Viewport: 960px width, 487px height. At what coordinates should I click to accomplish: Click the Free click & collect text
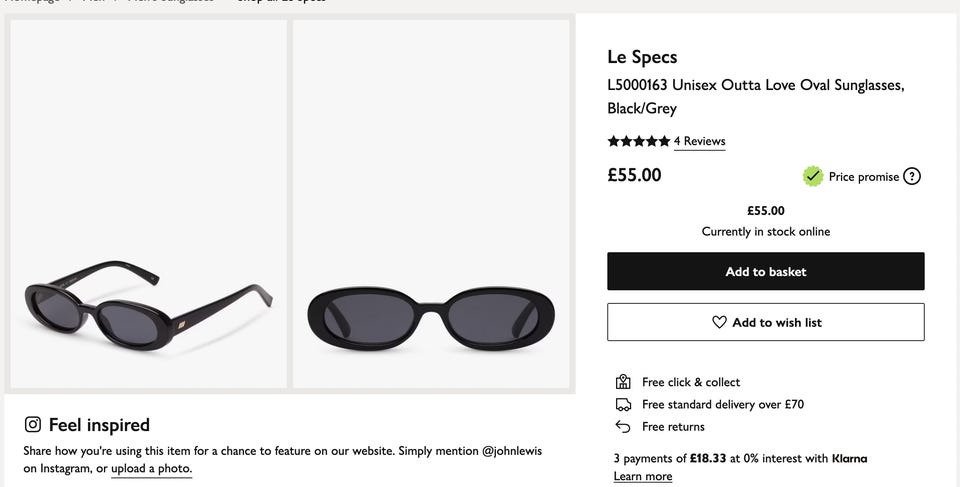[691, 382]
